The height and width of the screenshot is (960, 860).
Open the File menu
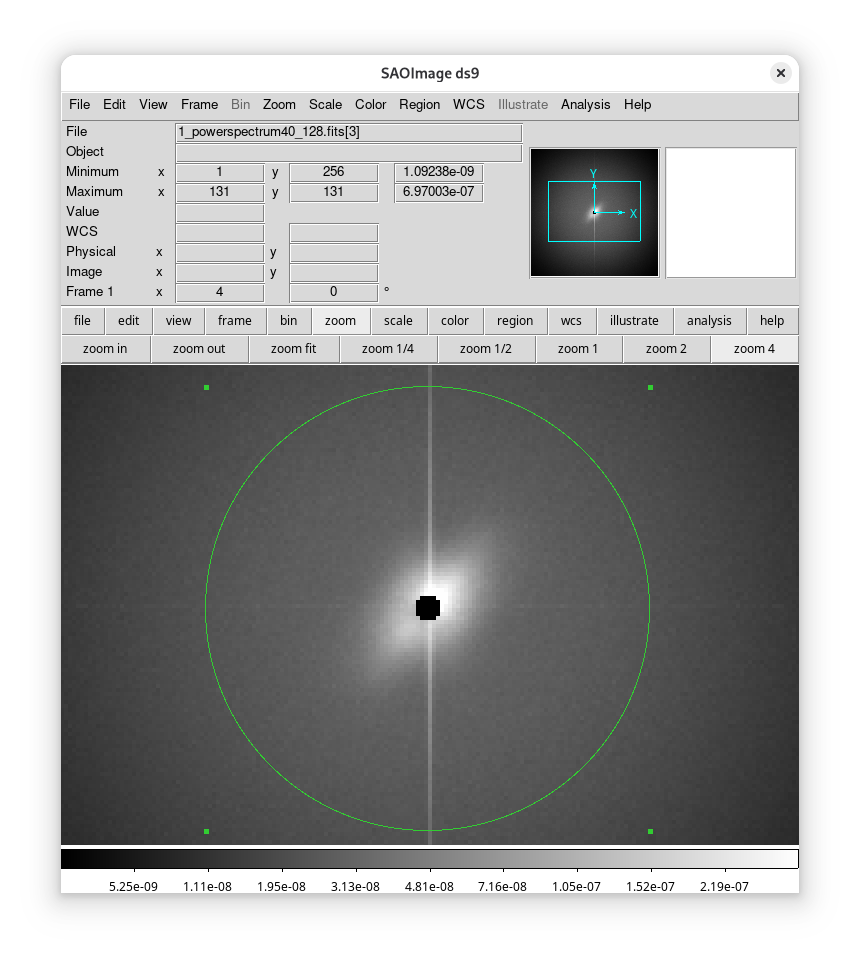79,104
